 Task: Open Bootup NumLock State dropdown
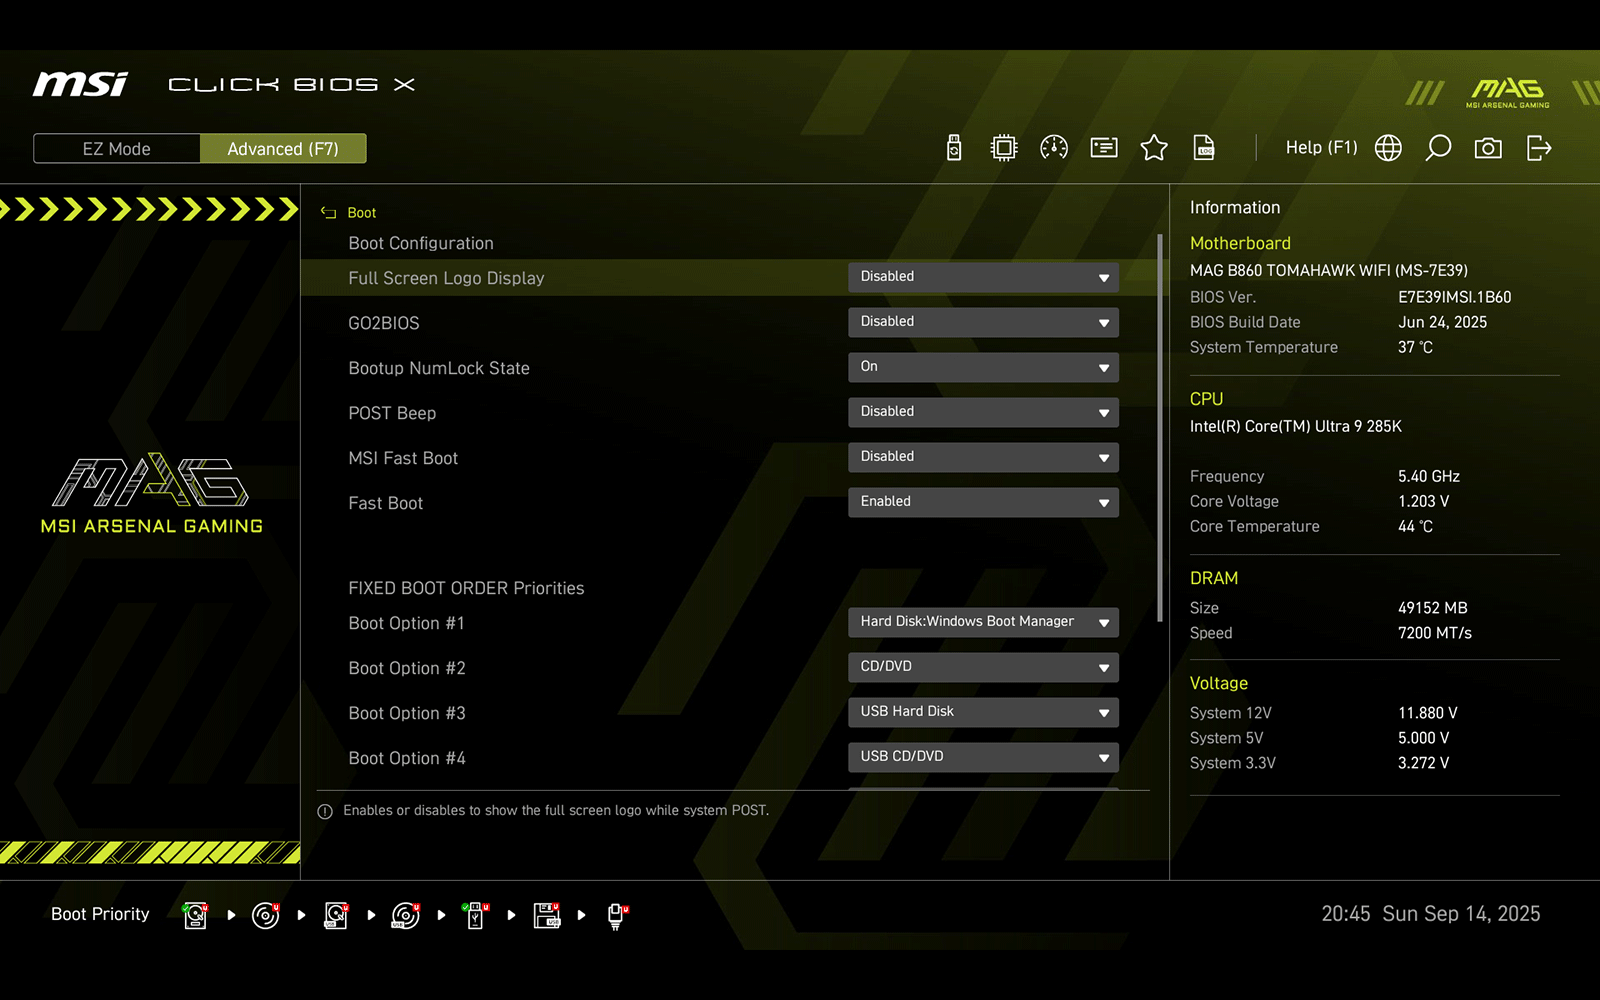[x=983, y=367]
